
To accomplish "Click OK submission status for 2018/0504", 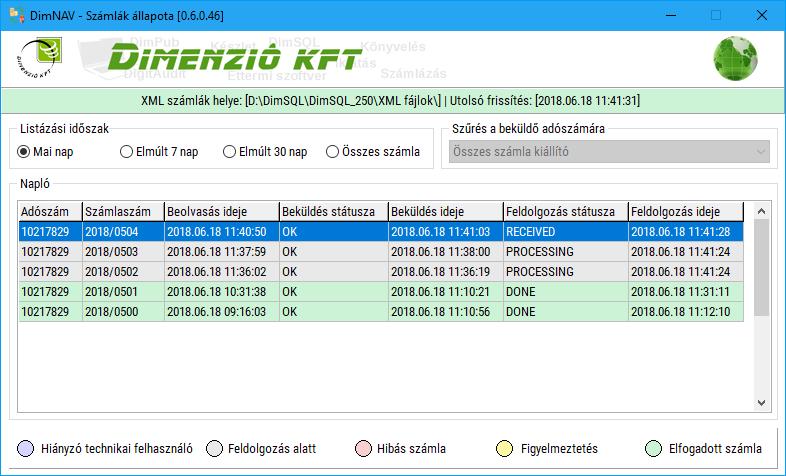I will click(334, 231).
